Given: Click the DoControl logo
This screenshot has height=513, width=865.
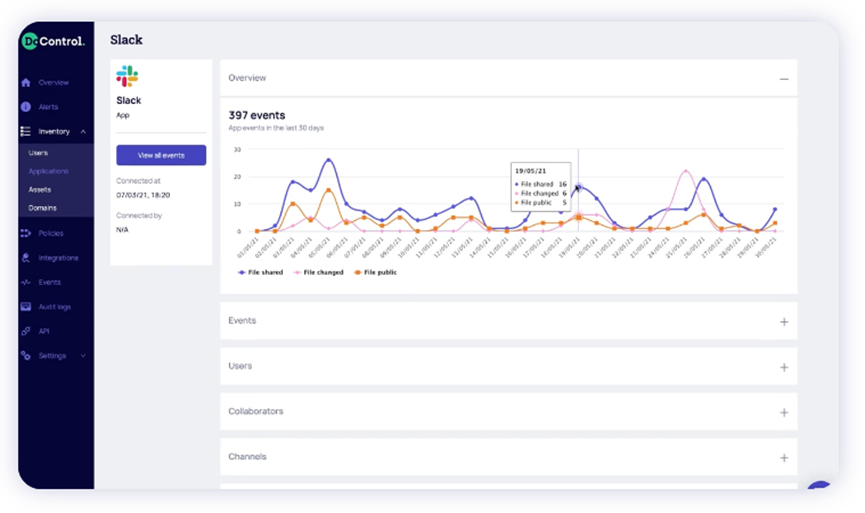Looking at the screenshot, I should pos(53,41).
